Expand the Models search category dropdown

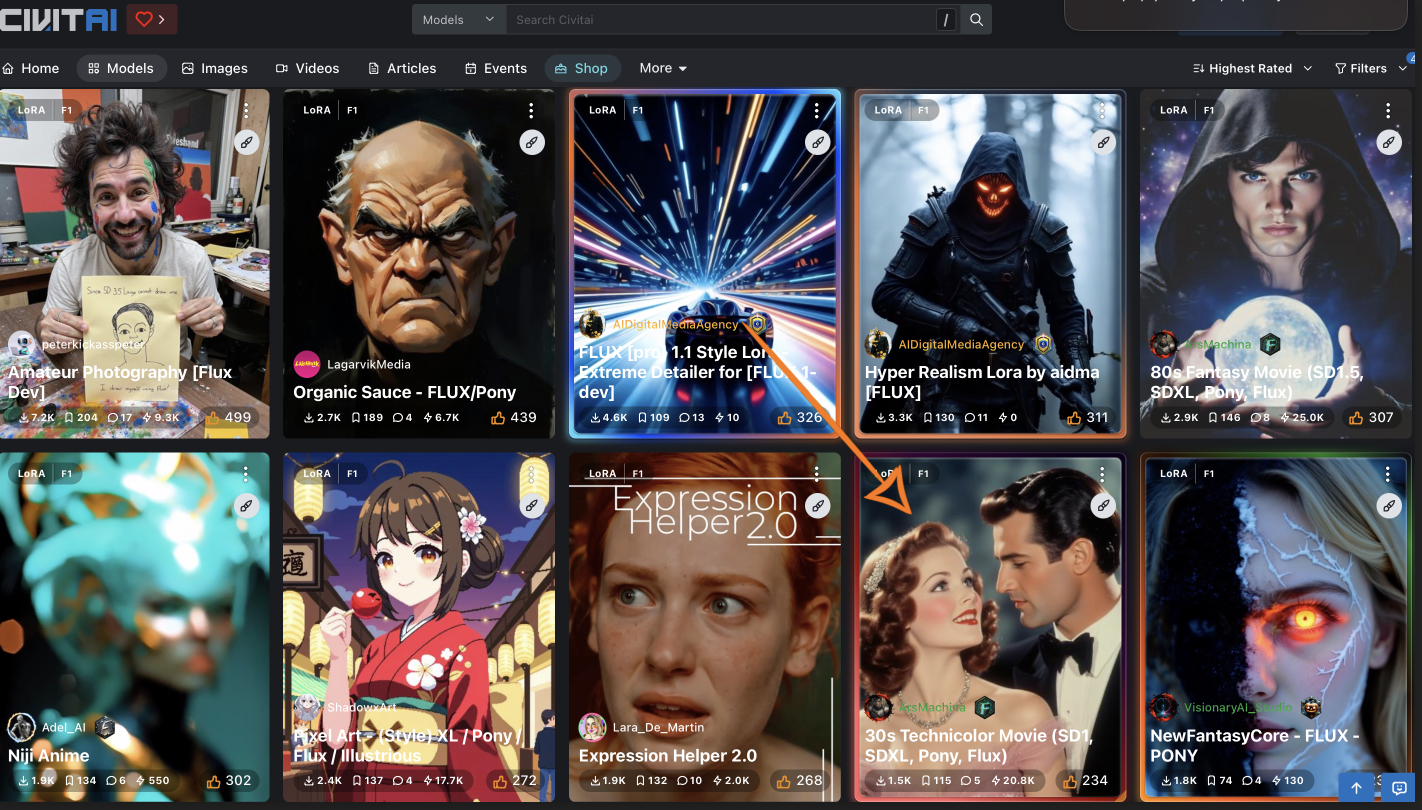coord(458,20)
